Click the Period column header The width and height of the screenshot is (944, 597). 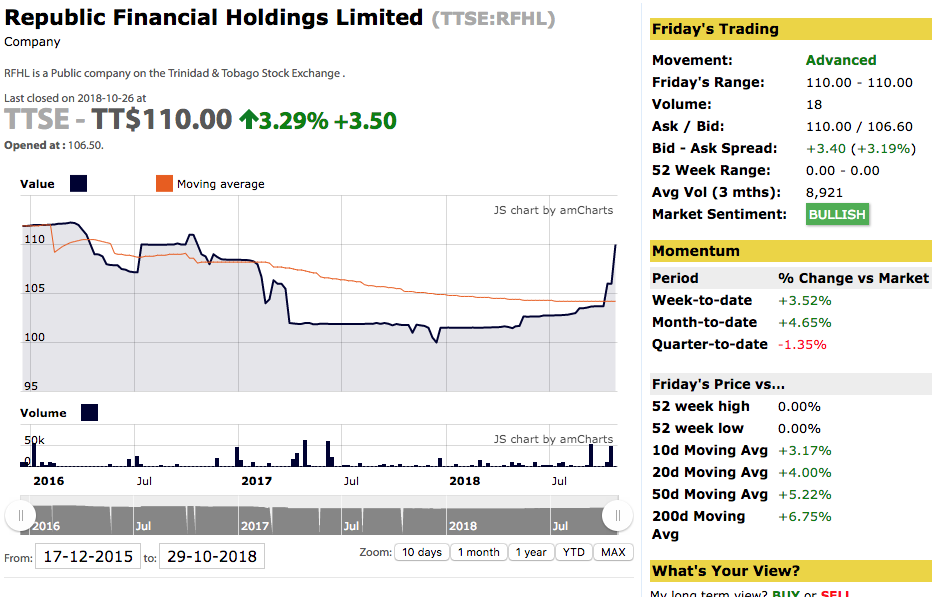click(x=675, y=278)
